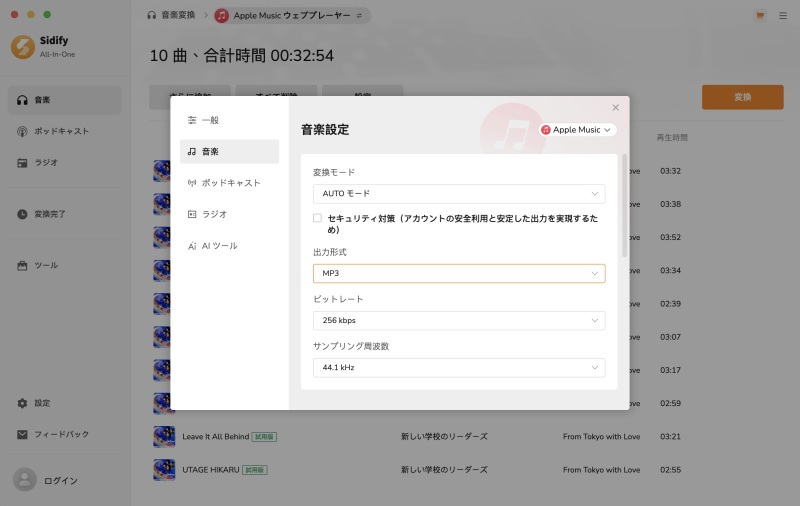Click the macOS green fullscreen button
Screen dimensions: 800x506
47,15
